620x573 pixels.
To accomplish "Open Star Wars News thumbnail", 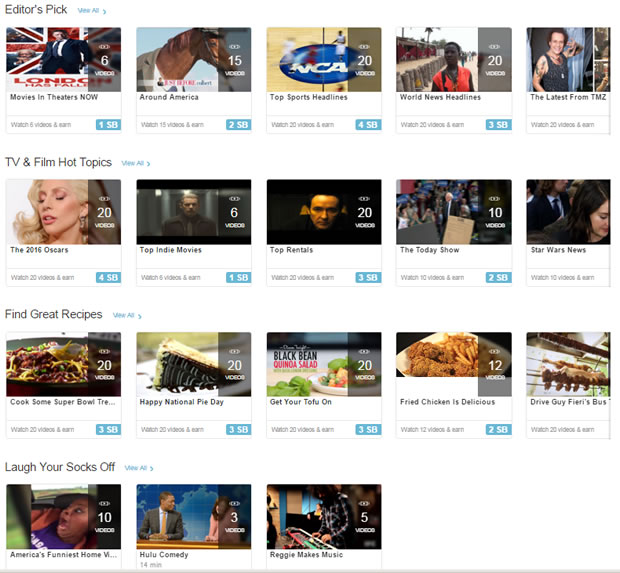I will [x=569, y=212].
